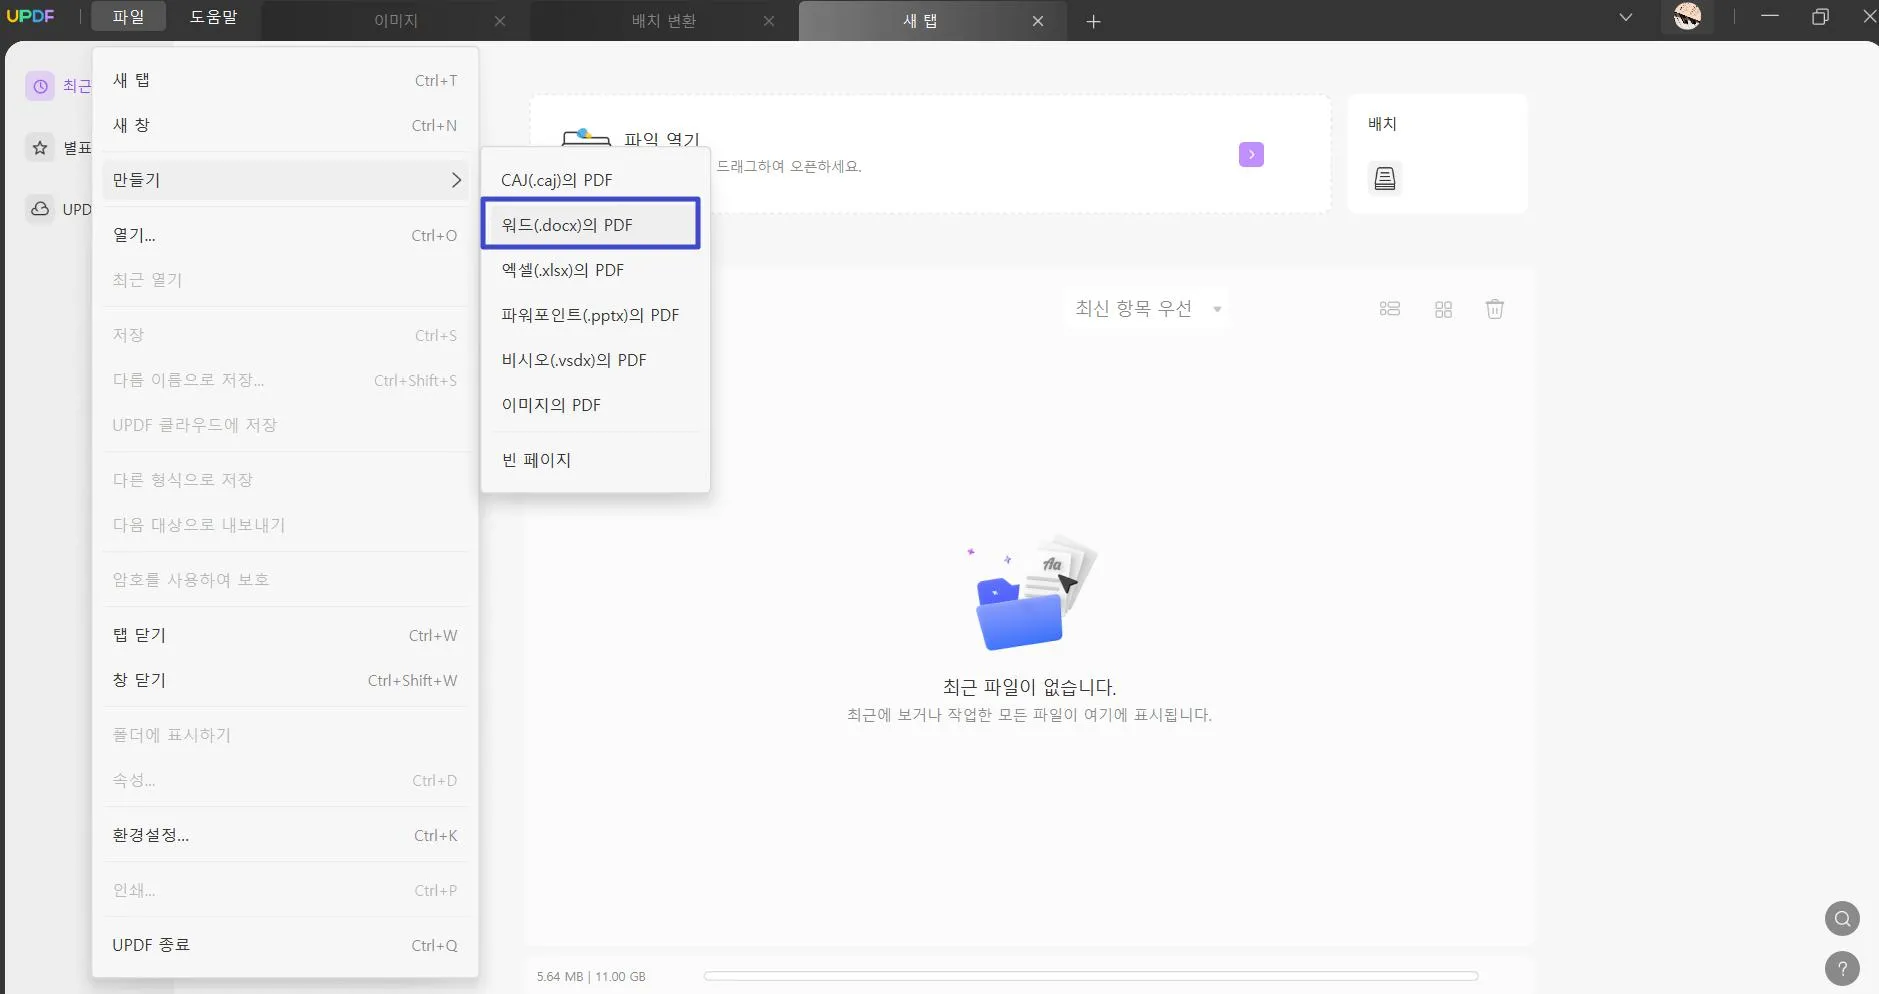Open the starred files star icon
Image resolution: width=1879 pixels, height=994 pixels.
(x=40, y=148)
